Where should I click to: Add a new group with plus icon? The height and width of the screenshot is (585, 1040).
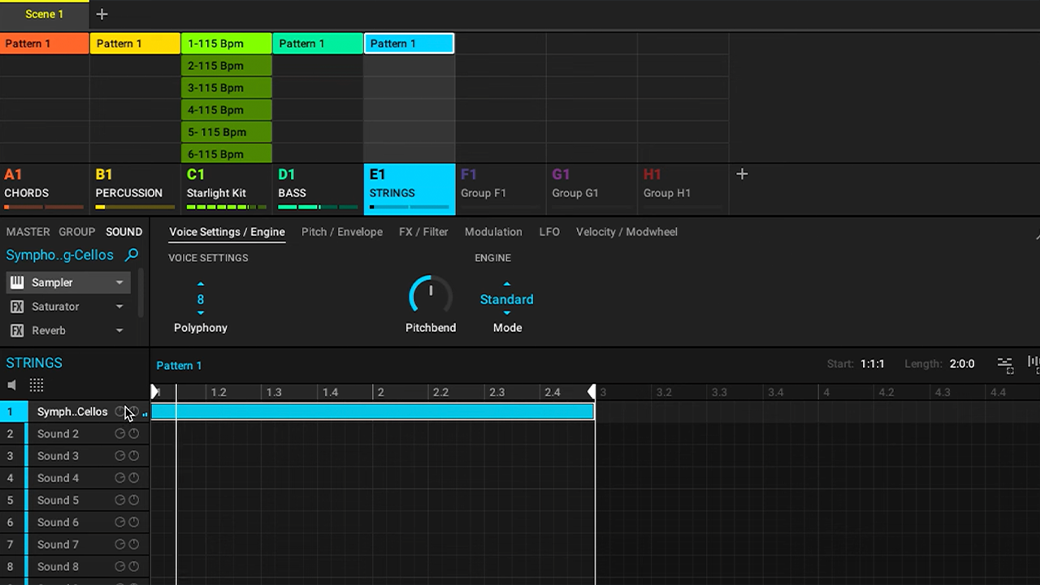[x=742, y=174]
